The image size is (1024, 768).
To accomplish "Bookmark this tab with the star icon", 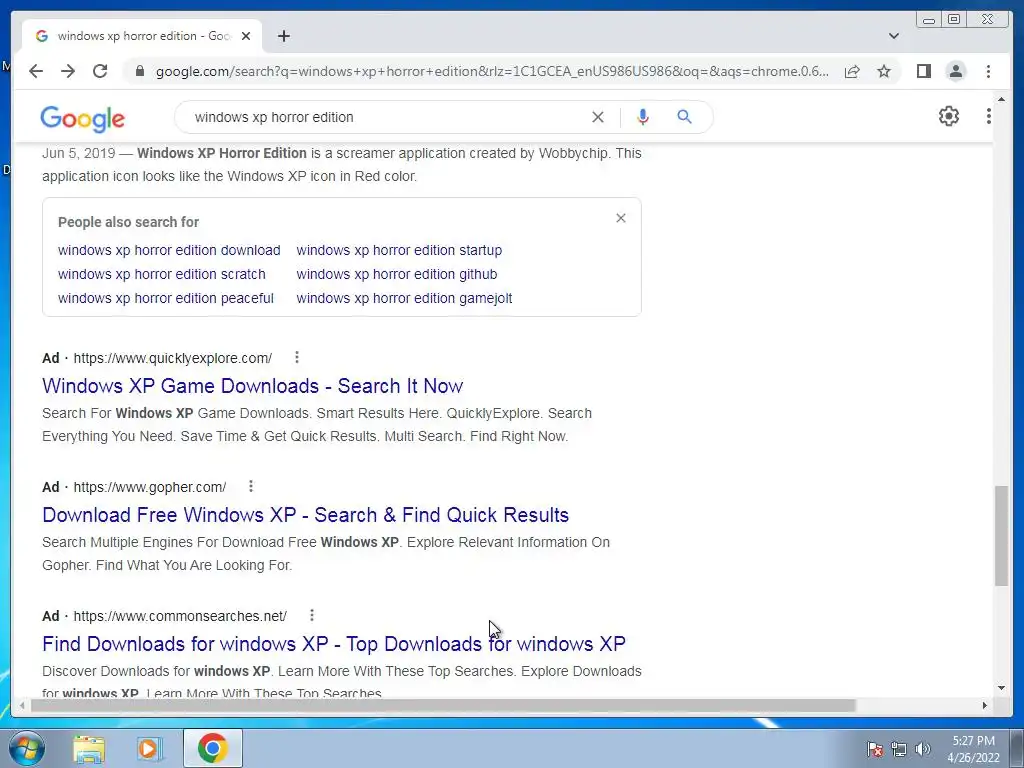I will (884, 71).
